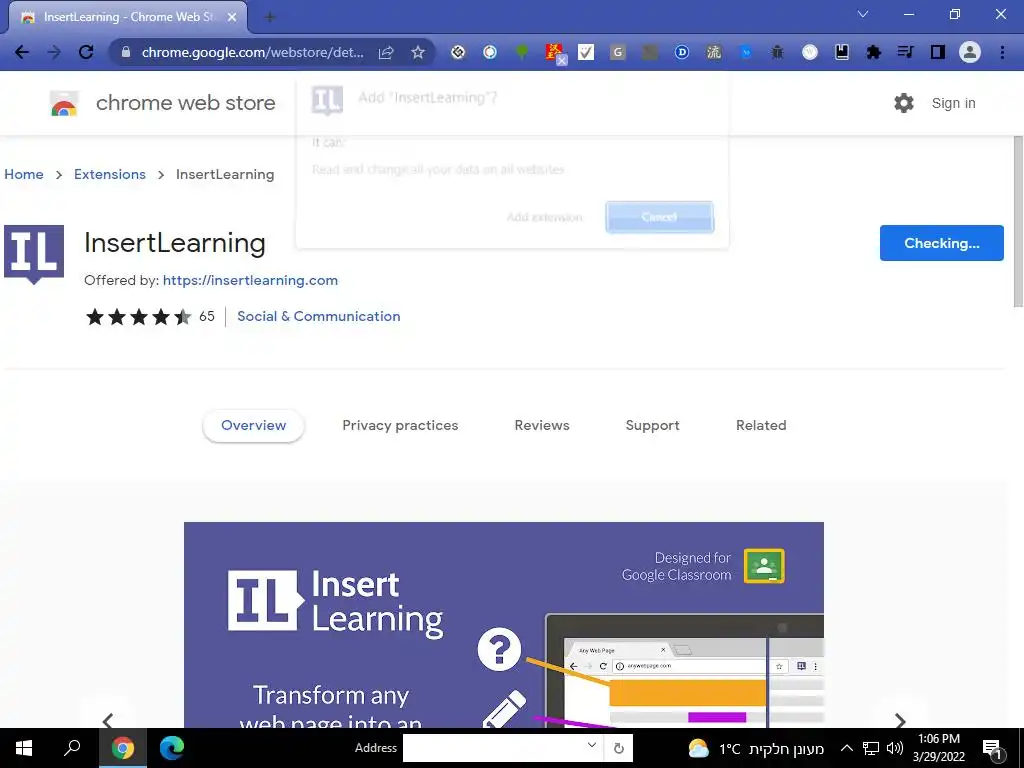Click the Chrome icon in the taskbar
Image resolution: width=1024 pixels, height=768 pixels.
(122, 748)
